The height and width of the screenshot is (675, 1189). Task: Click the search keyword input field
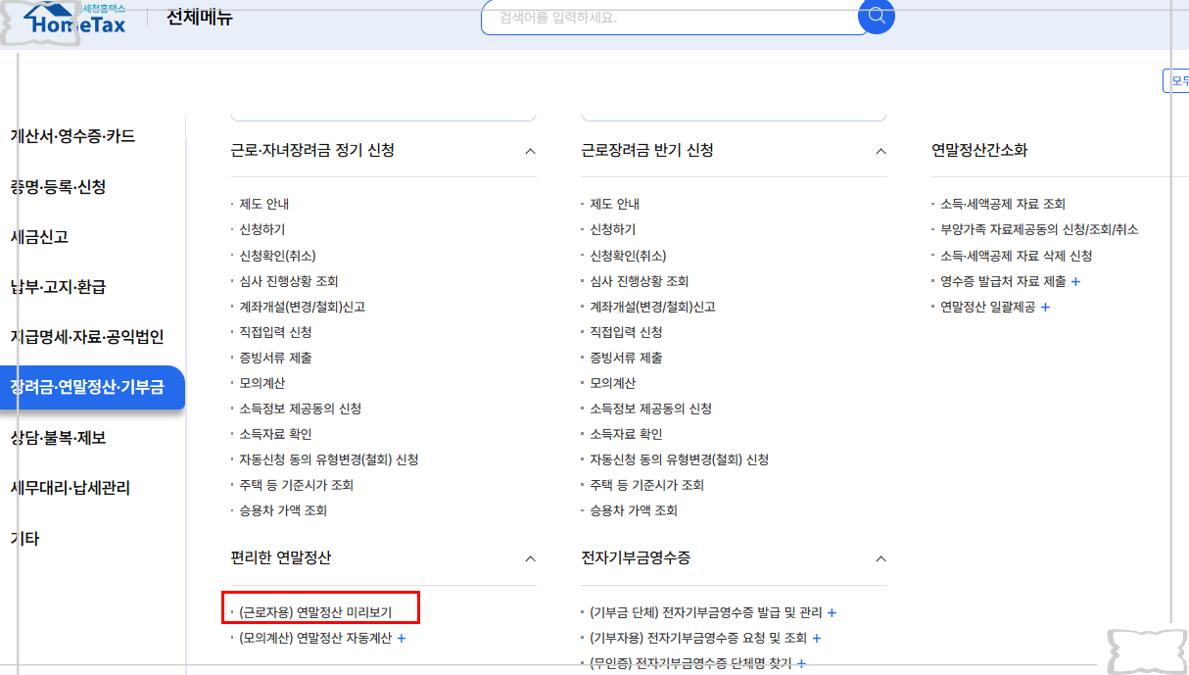(671, 17)
